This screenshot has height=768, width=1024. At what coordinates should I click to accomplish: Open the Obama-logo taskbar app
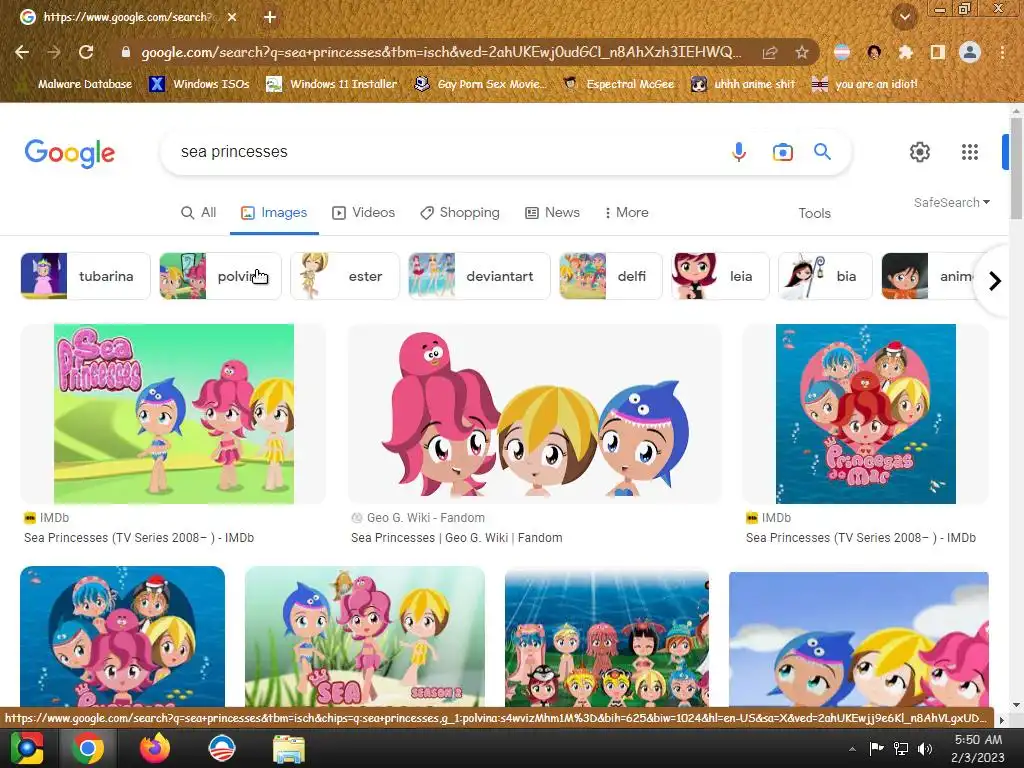[221, 748]
